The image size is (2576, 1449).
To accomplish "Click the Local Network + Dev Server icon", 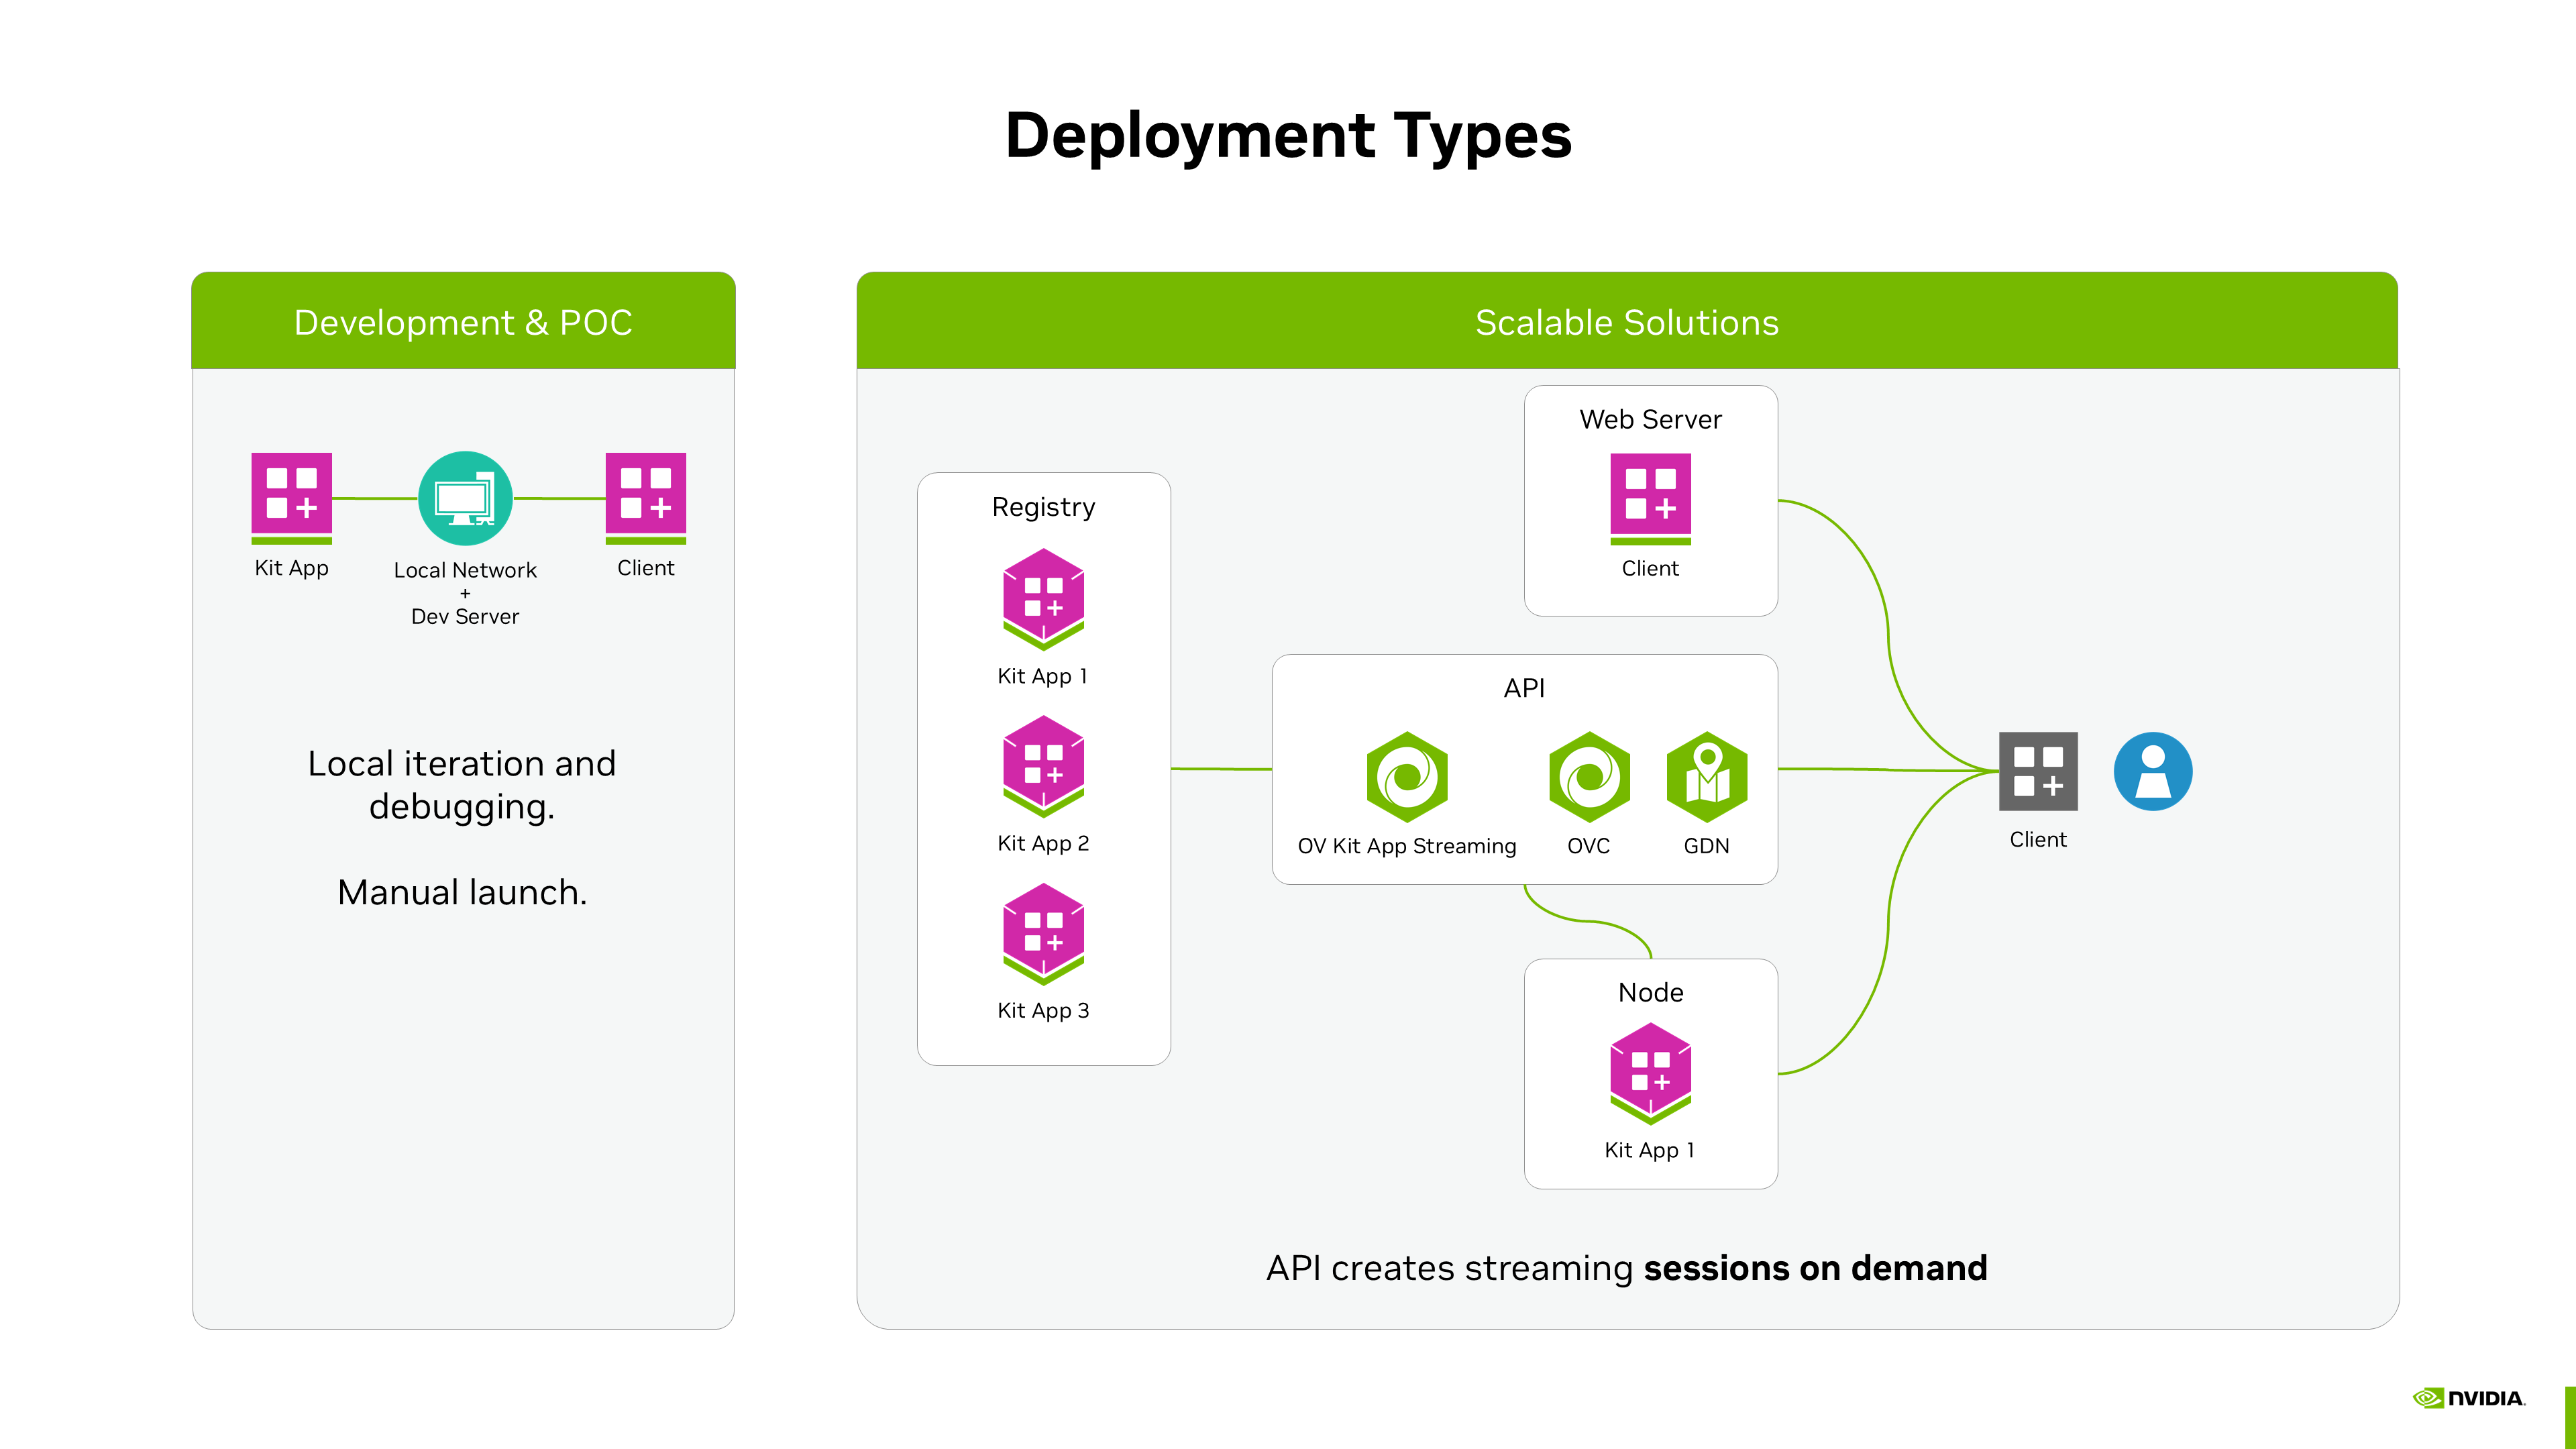I will click(x=465, y=498).
